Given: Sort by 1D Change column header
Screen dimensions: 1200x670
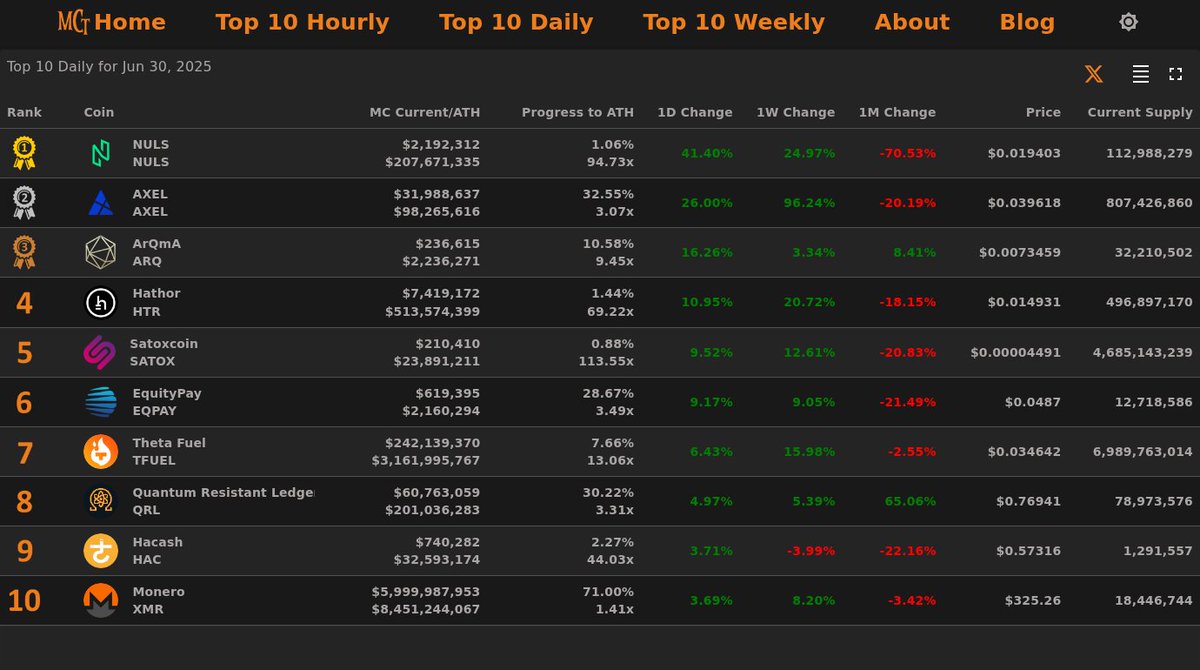Looking at the screenshot, I should point(695,113).
